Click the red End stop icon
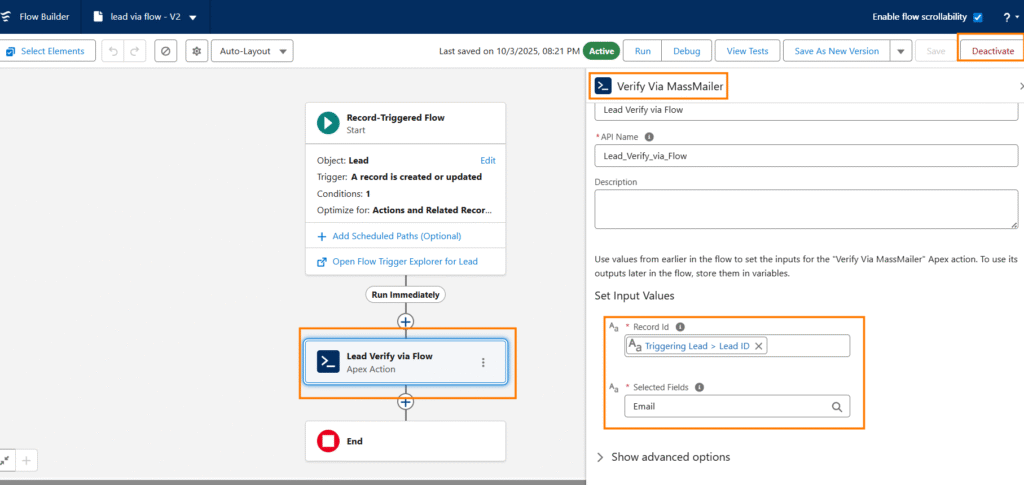This screenshot has height=485, width=1024. [328, 441]
